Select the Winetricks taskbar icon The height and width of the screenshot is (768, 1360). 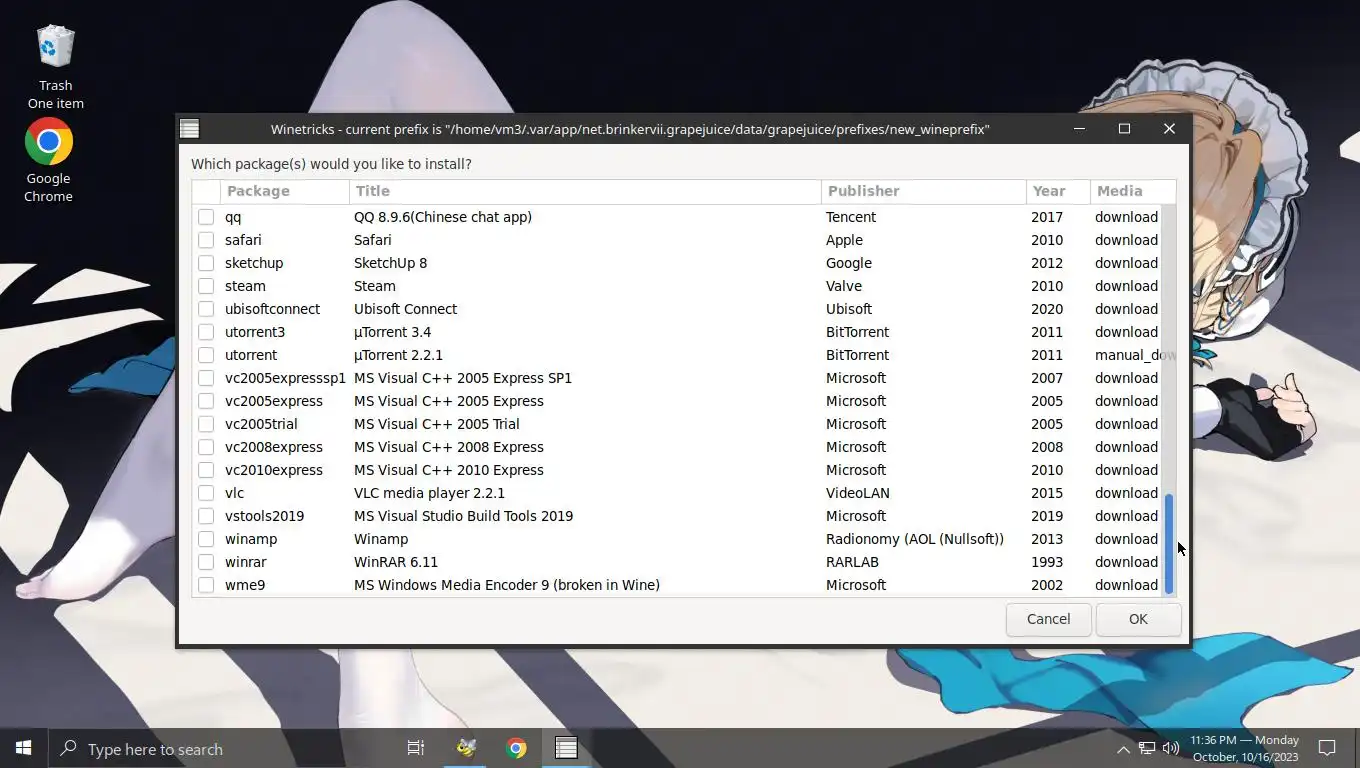[x=566, y=748]
